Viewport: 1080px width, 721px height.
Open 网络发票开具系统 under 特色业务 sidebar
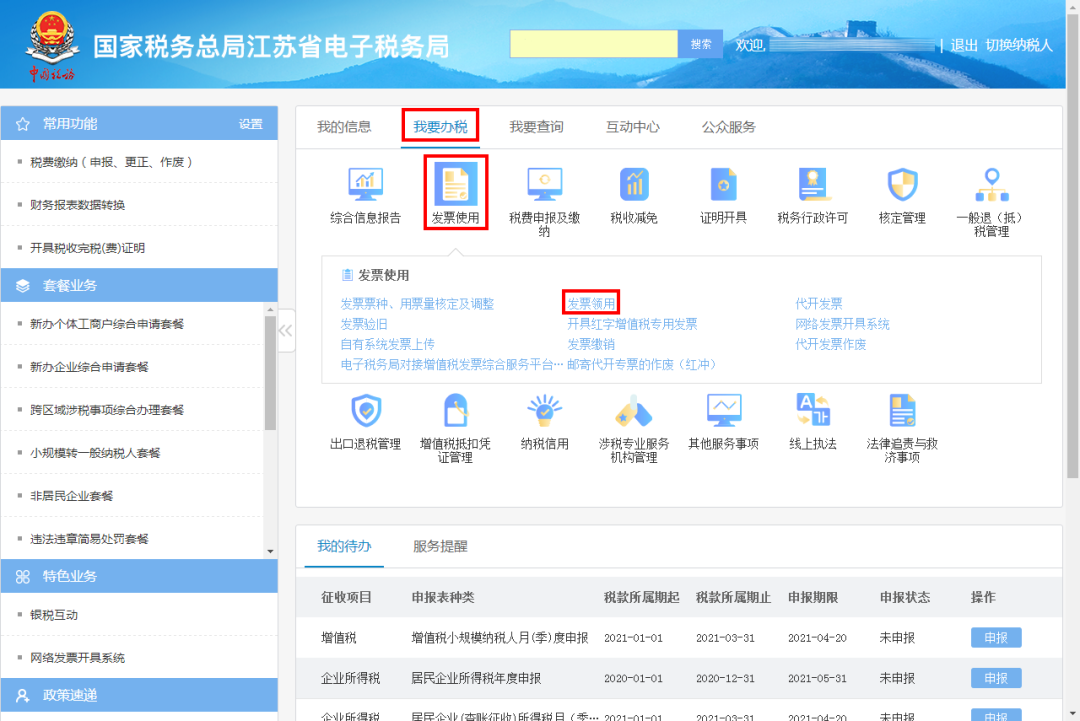(x=77, y=658)
